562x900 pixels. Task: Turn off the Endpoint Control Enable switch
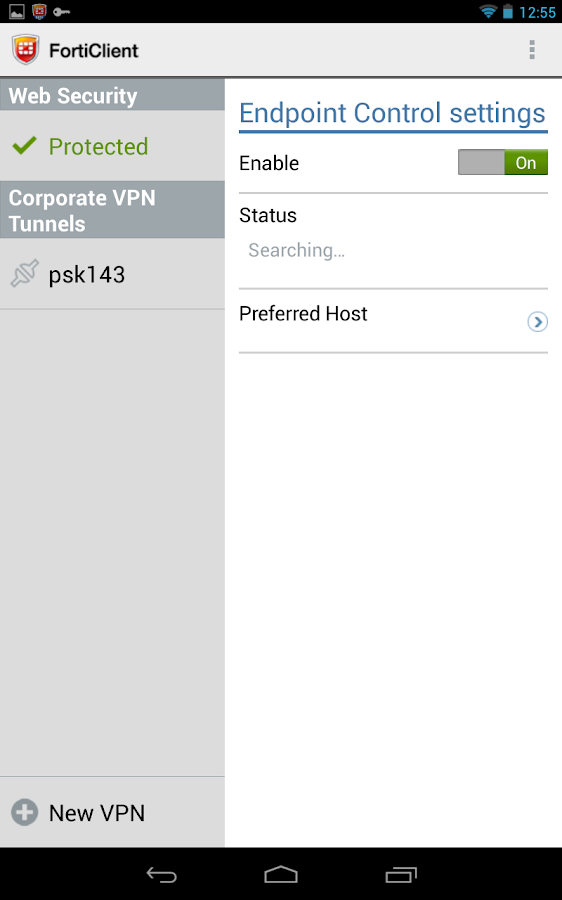503,162
